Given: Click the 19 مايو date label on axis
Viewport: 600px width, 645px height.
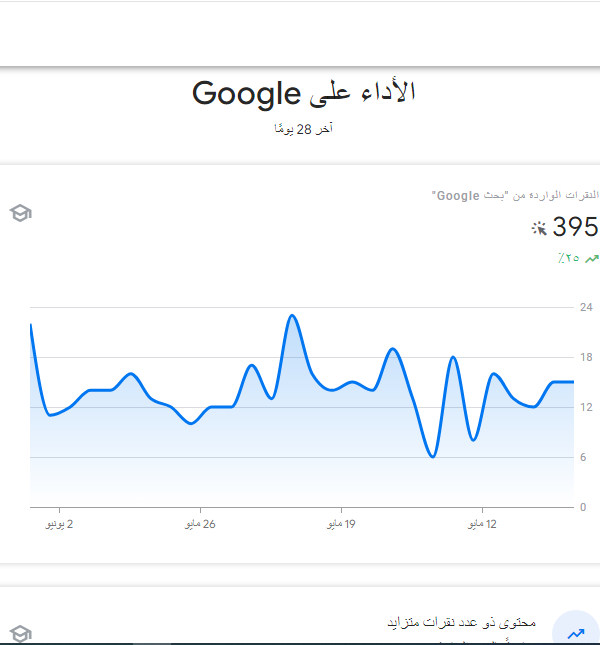Looking at the screenshot, I should [x=341, y=524].
